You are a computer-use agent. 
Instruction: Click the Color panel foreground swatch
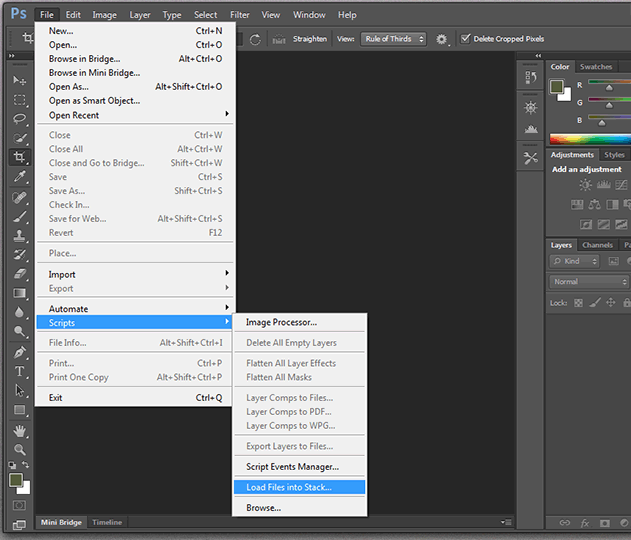[557, 86]
